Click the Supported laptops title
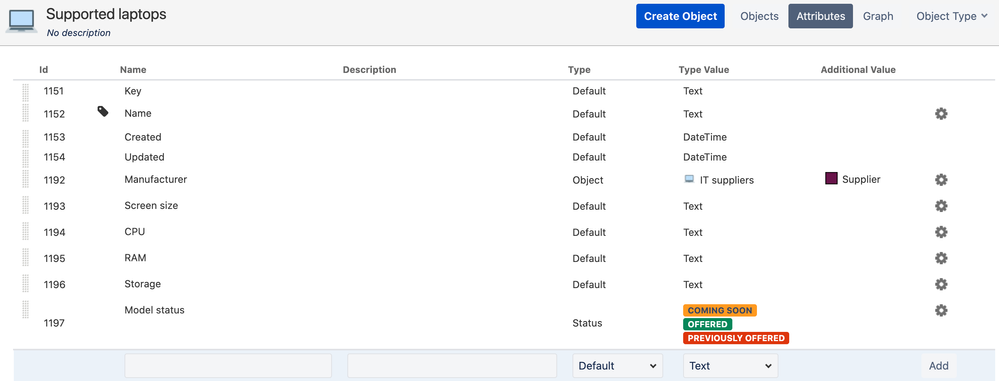 coord(106,14)
